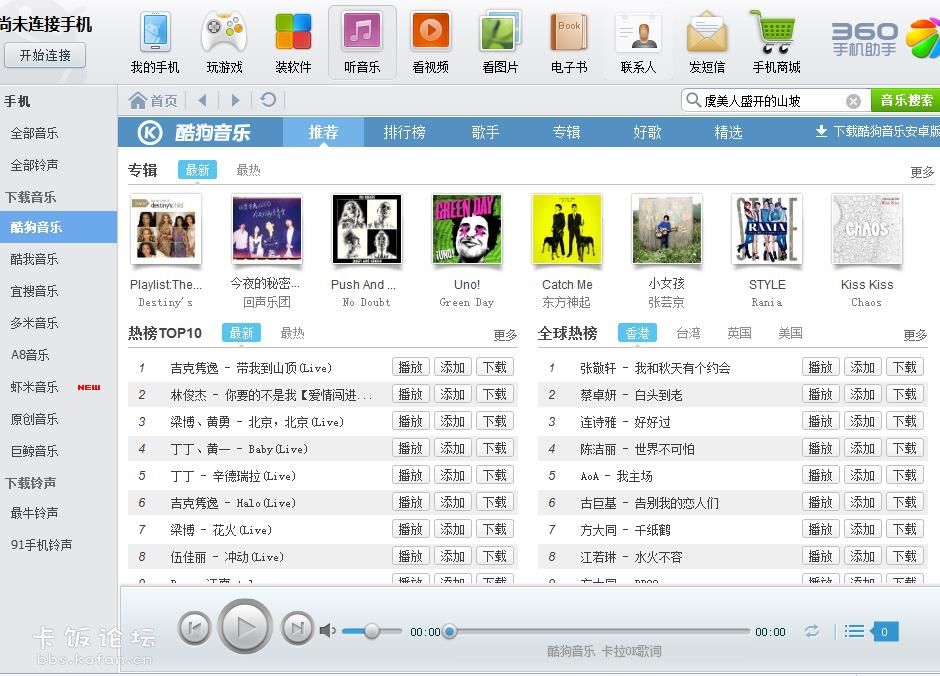Select 台湾 in 全球热榜
940x676 pixels.
tap(688, 333)
